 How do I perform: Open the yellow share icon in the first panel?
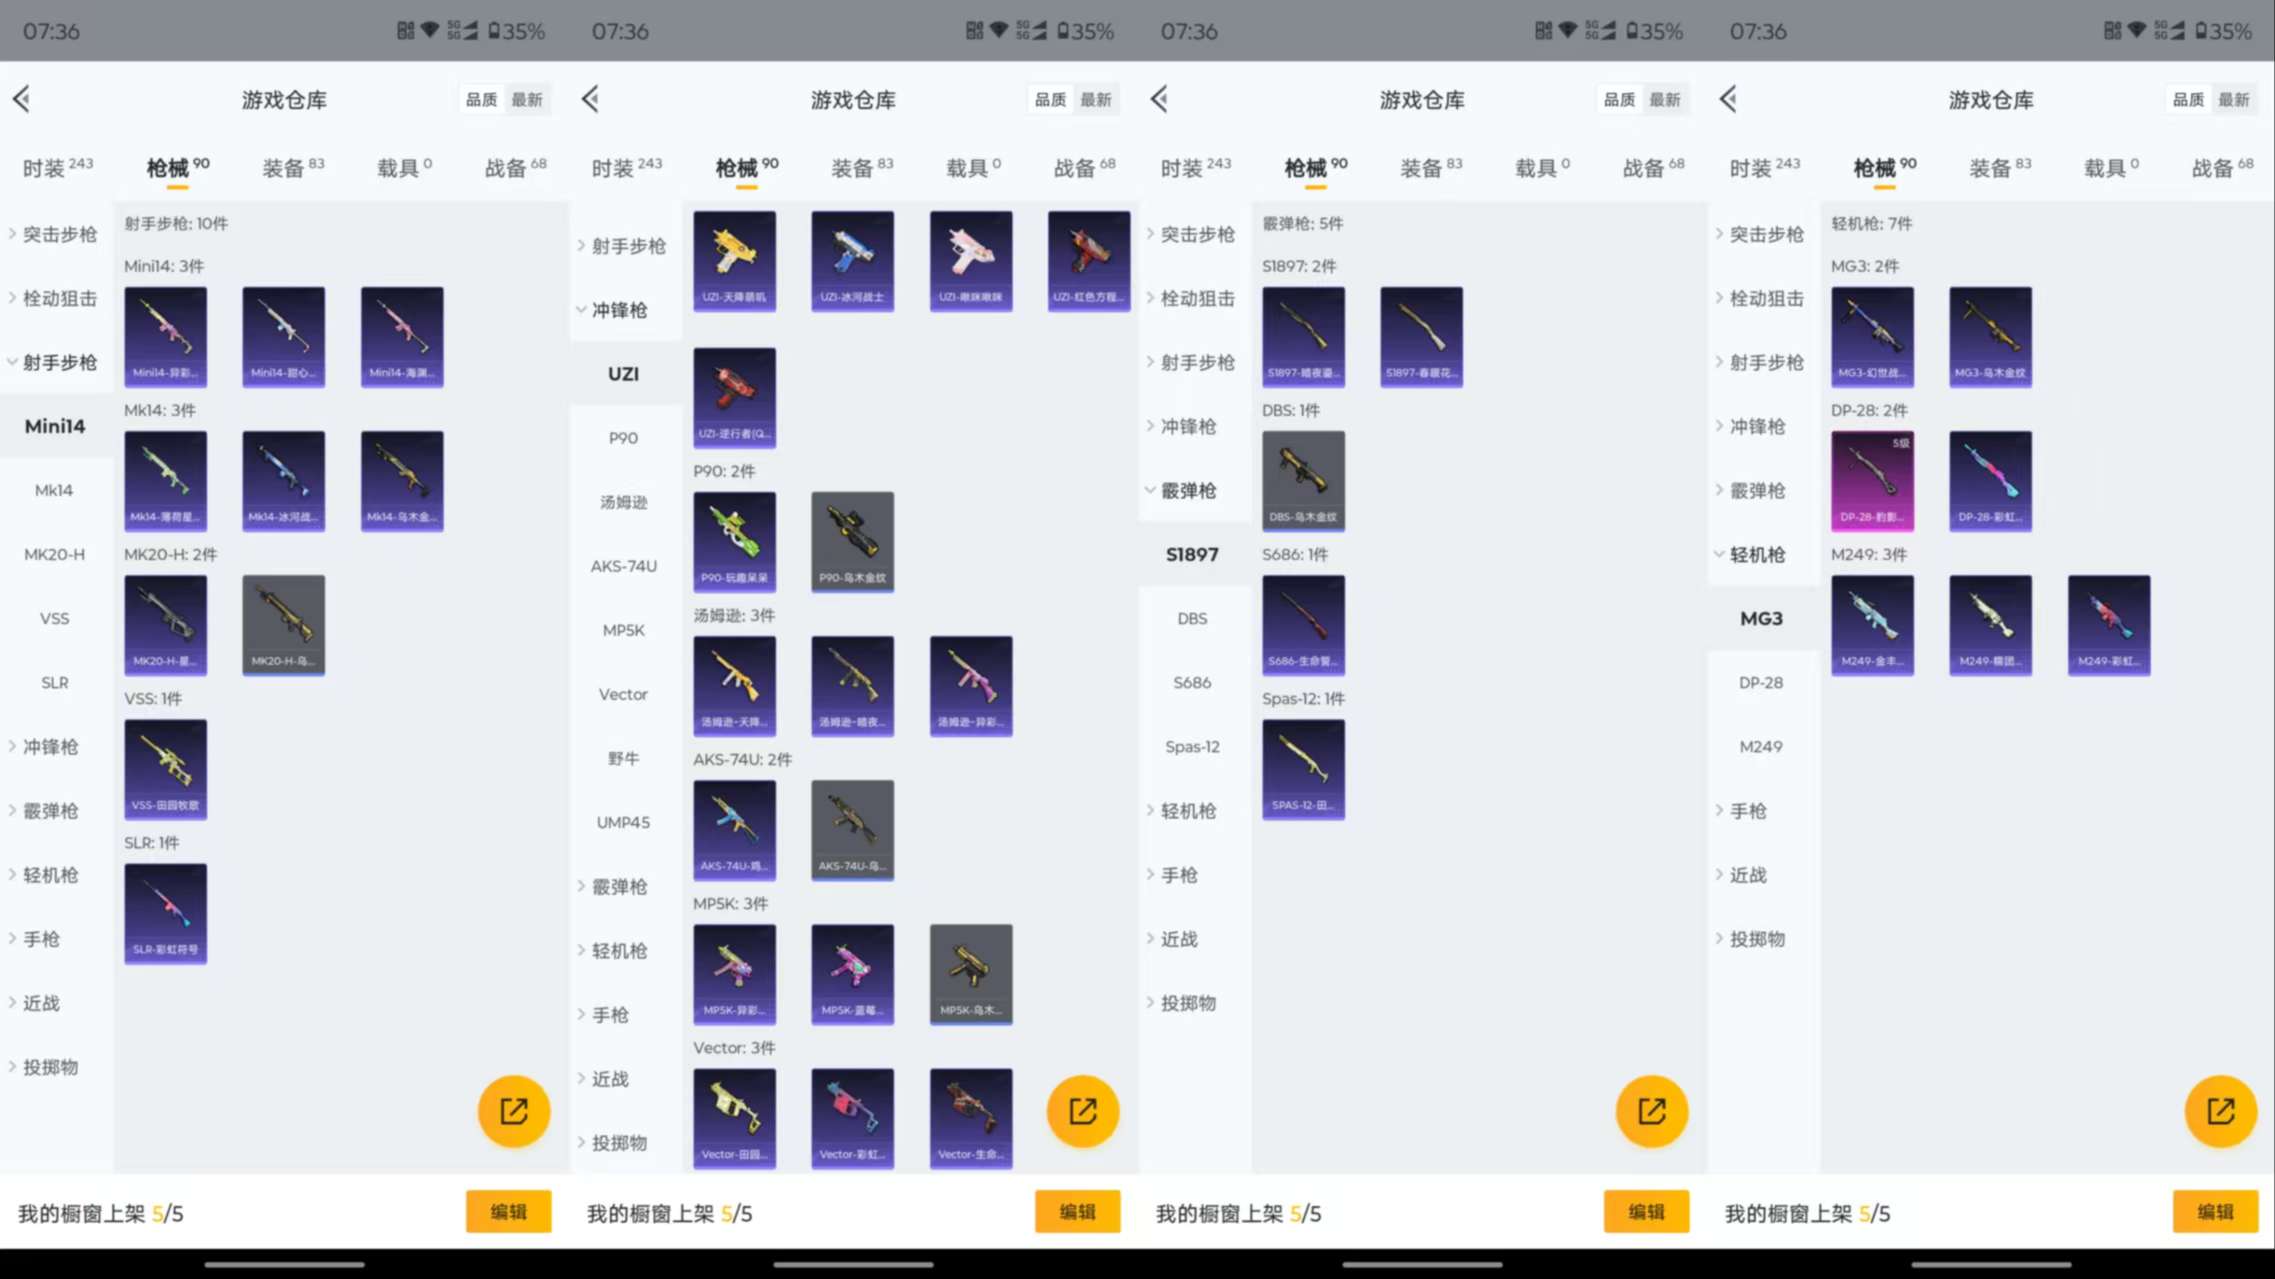(x=513, y=1111)
